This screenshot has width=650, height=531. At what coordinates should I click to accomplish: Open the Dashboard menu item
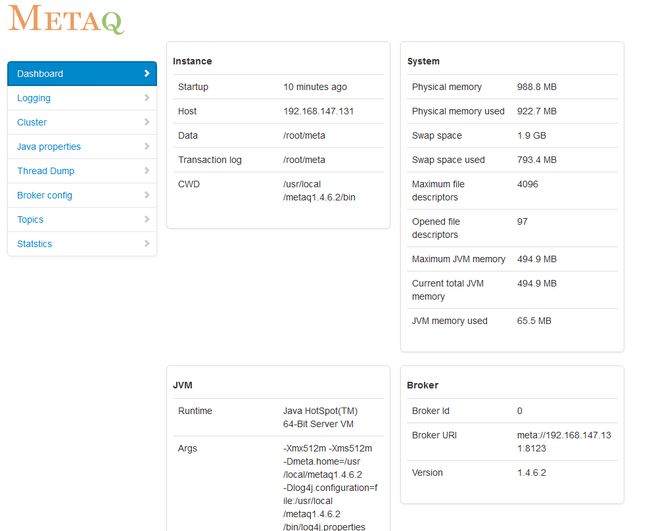coord(82,73)
